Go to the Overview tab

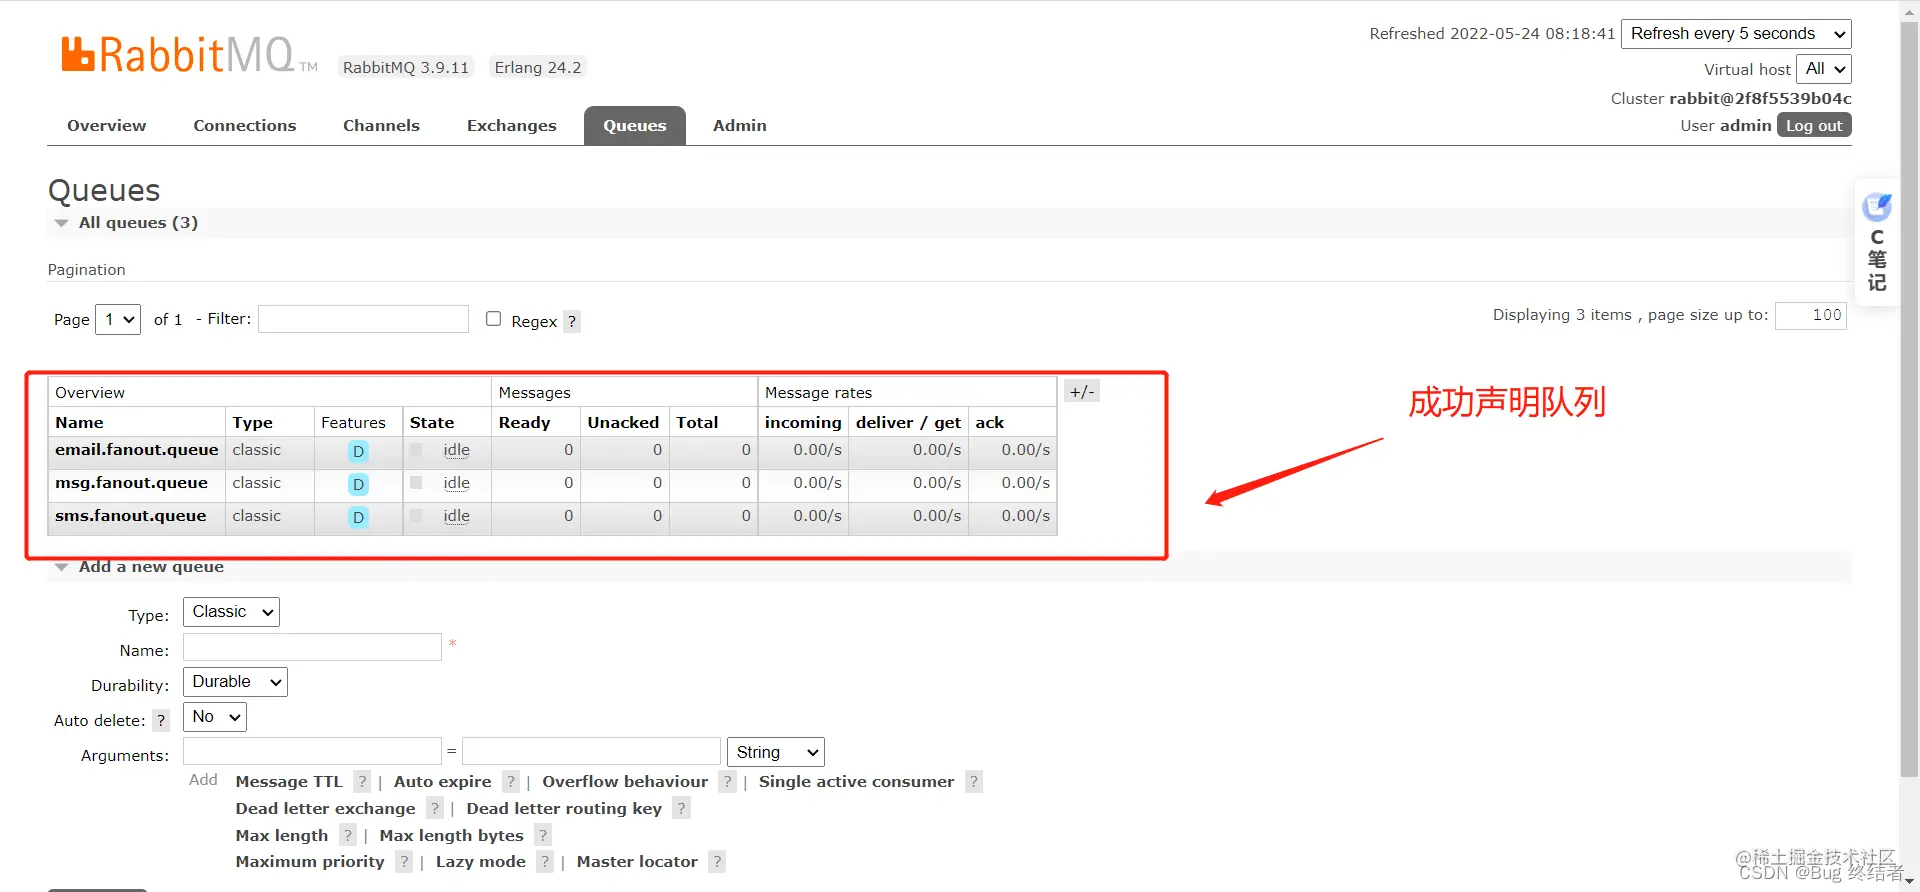pyautogui.click(x=106, y=126)
